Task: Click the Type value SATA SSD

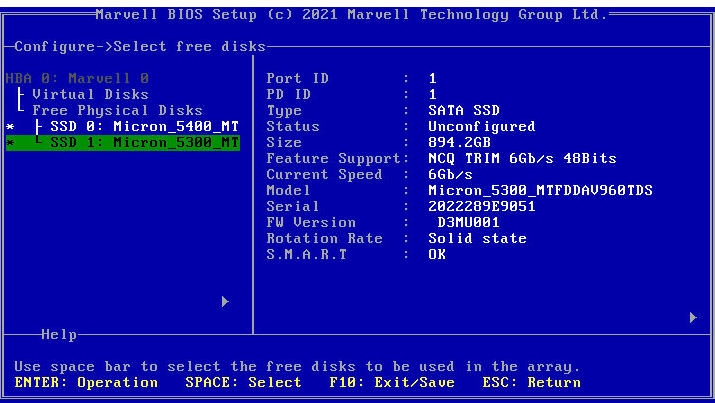Action: pyautogui.click(x=464, y=110)
